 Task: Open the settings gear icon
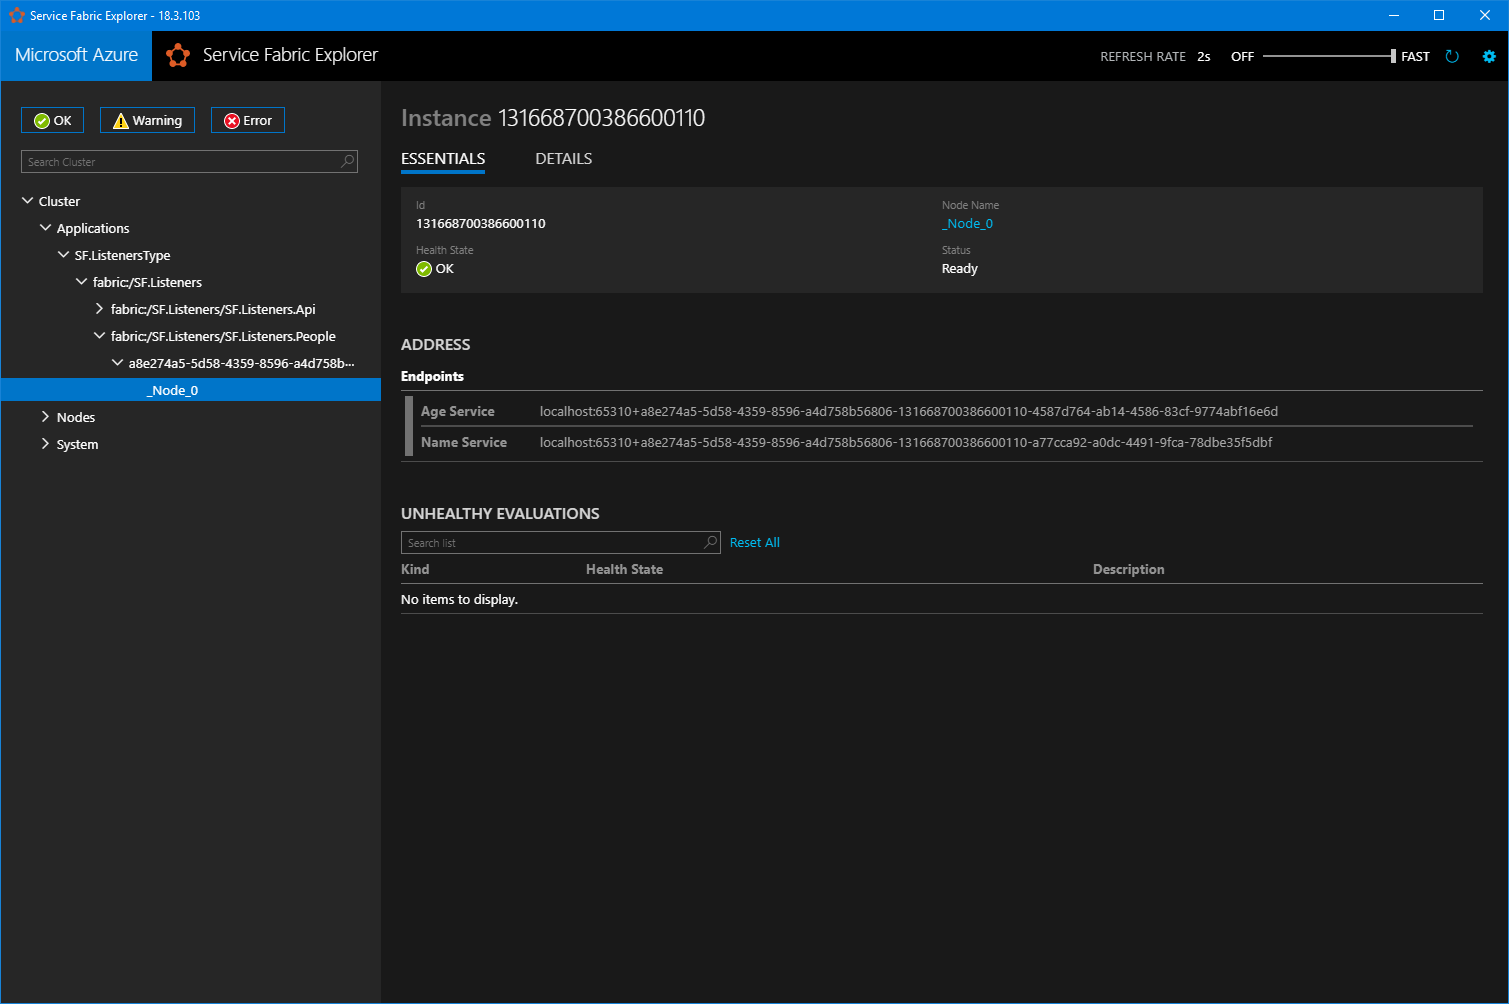click(x=1489, y=57)
